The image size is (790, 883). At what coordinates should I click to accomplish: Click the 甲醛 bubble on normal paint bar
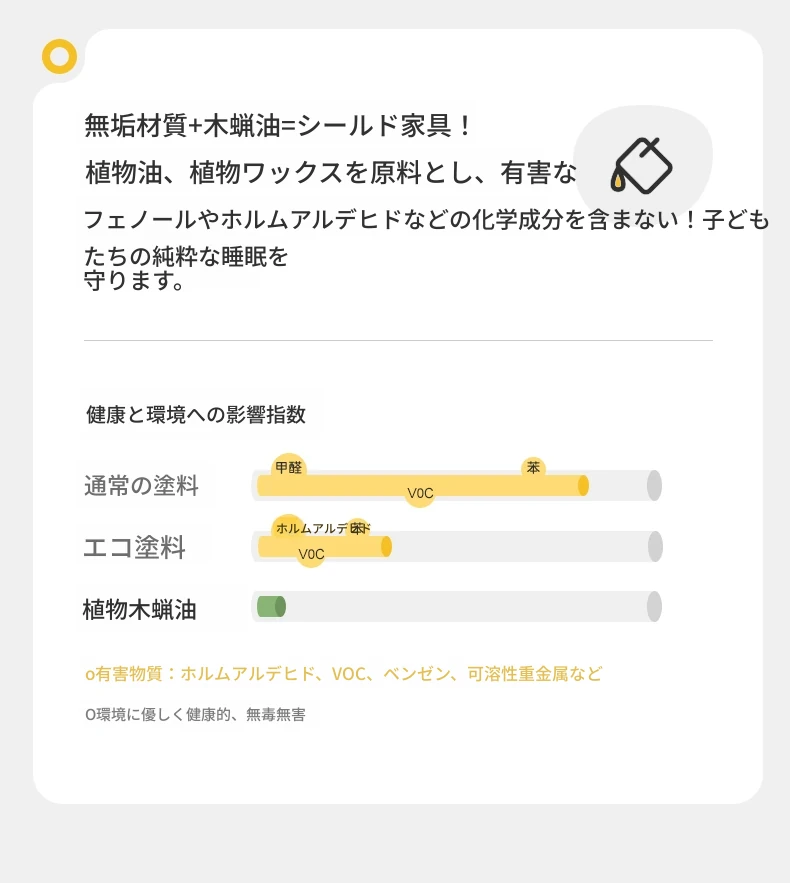[289, 467]
